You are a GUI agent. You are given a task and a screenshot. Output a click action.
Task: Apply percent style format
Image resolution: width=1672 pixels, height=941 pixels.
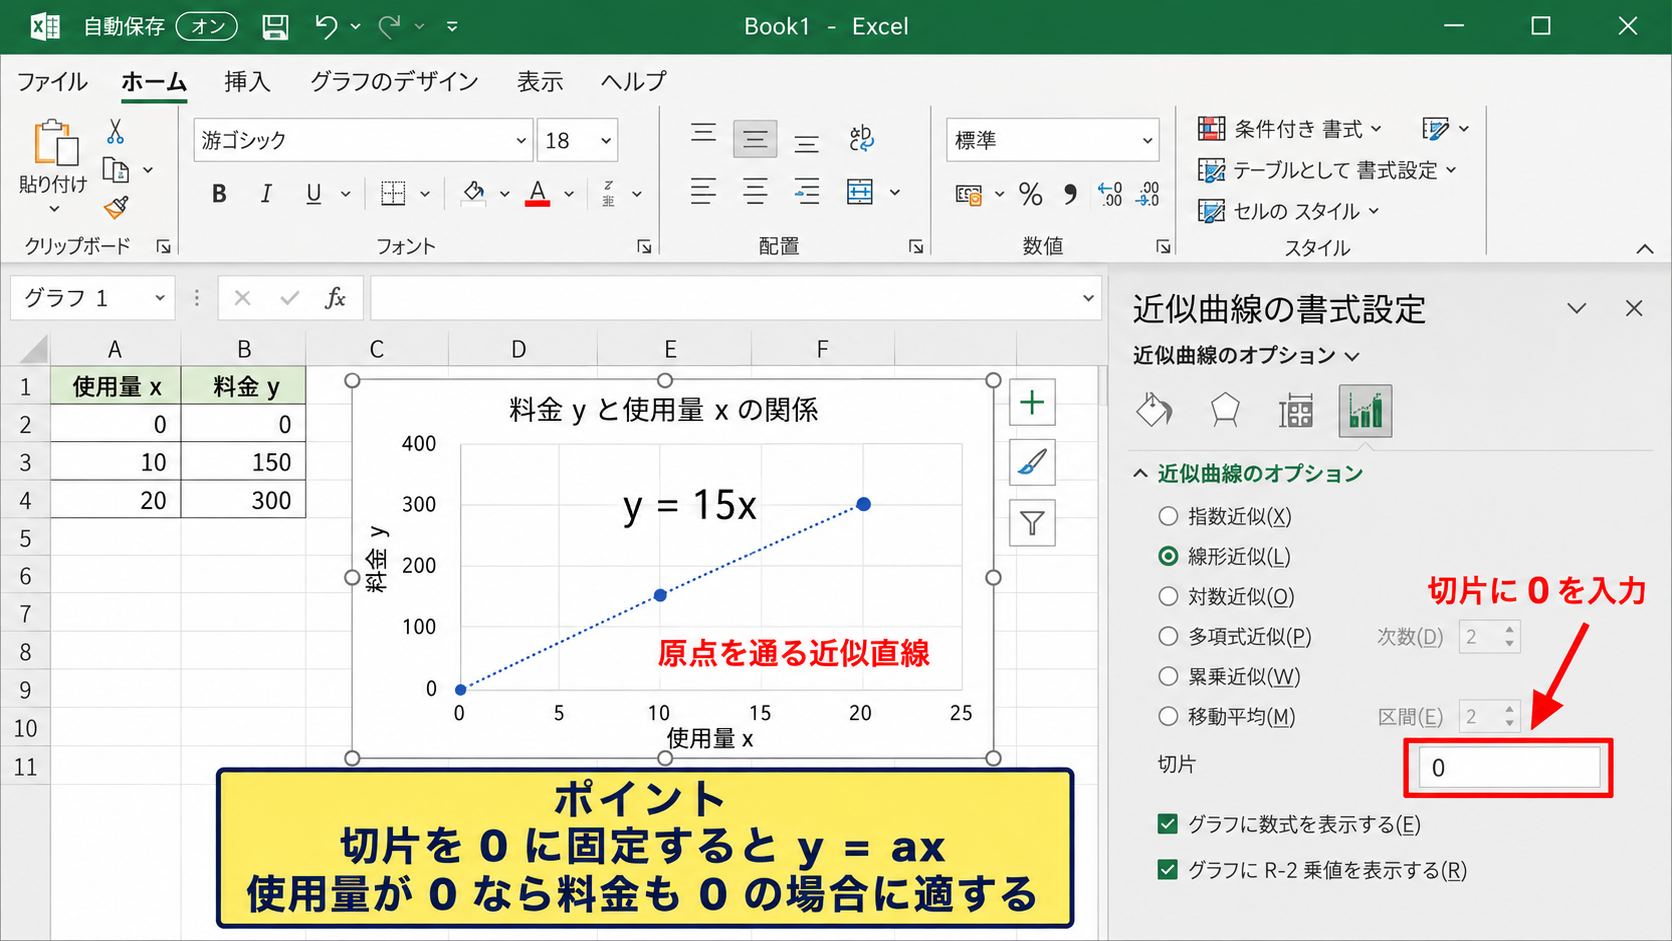[x=1031, y=194]
